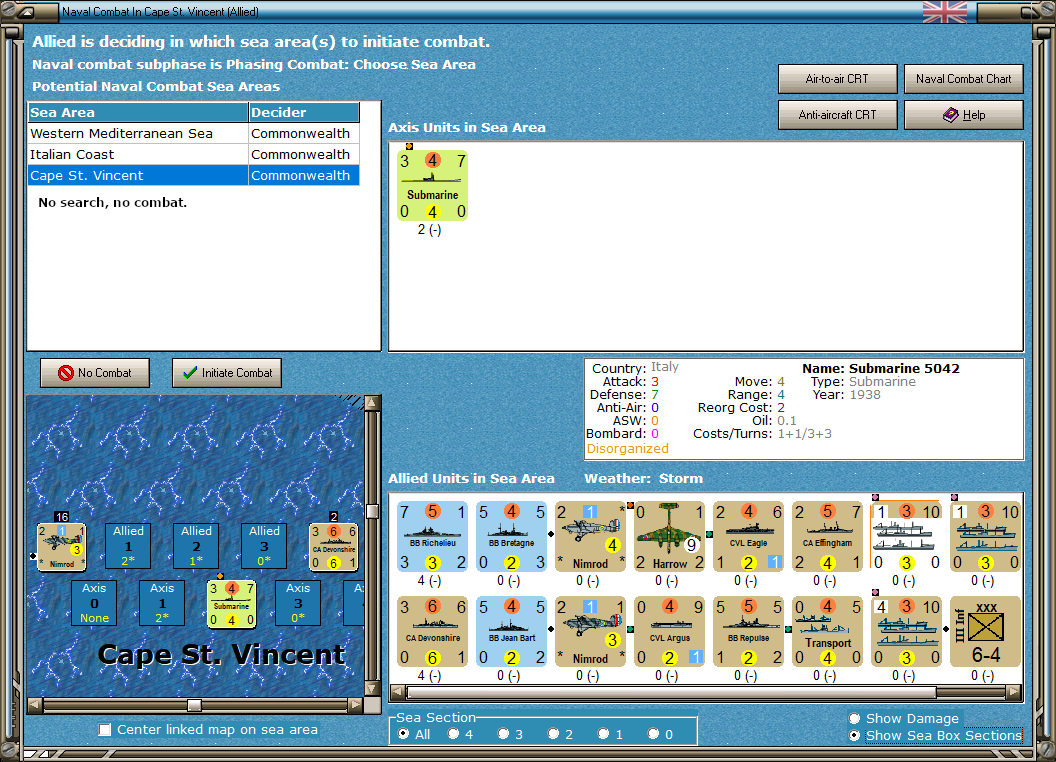The image size is (1056, 762).
Task: Select Sea Section 0 radio button
Action: [653, 734]
